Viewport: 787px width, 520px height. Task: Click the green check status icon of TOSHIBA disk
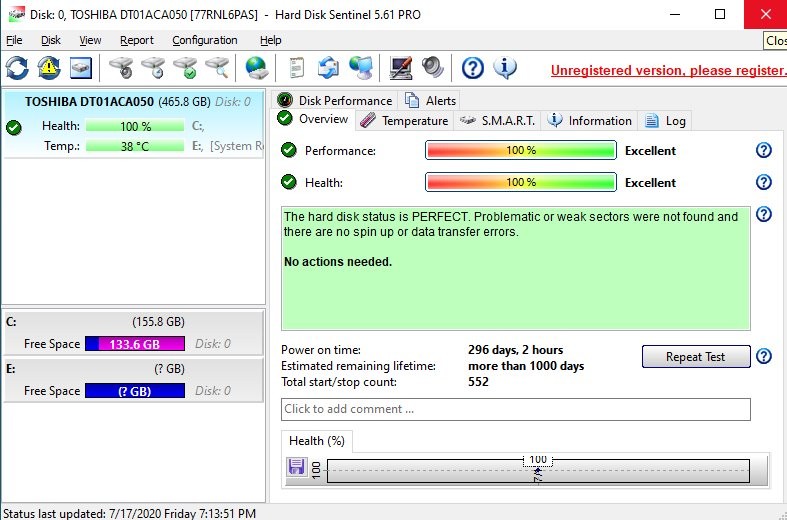point(14,127)
